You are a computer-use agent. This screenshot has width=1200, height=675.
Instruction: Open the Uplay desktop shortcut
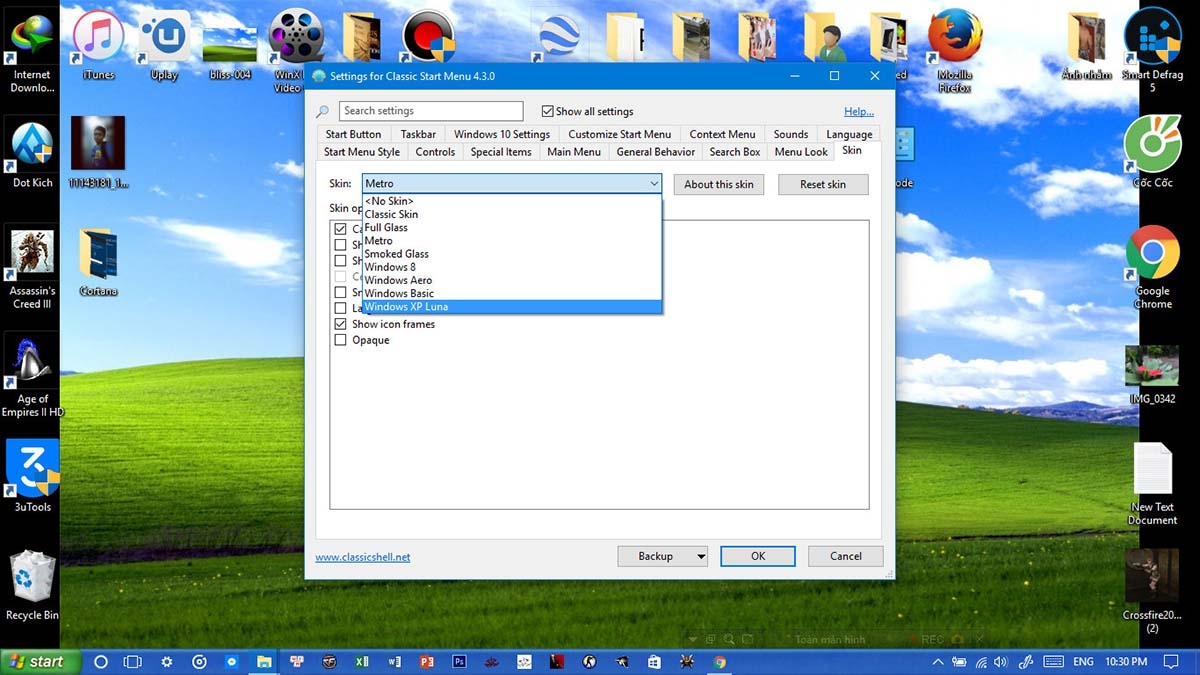pyautogui.click(x=164, y=45)
